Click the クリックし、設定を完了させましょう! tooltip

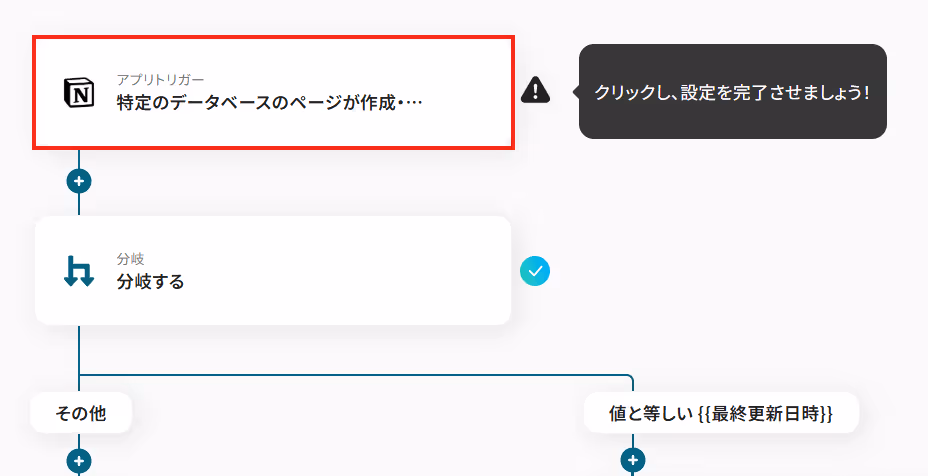733,92
